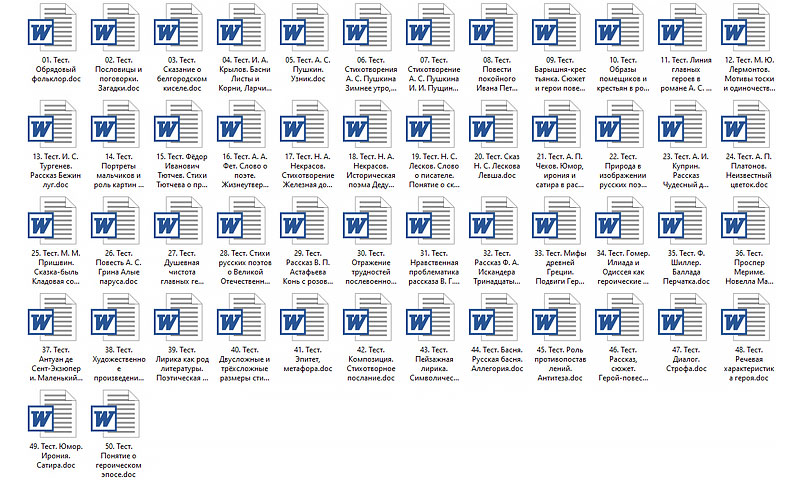This screenshot has height=482, width=800.
Task: Select Word icon 18. Тест. Н. А. Некрасов Историческая поэма
Action: pos(367,124)
